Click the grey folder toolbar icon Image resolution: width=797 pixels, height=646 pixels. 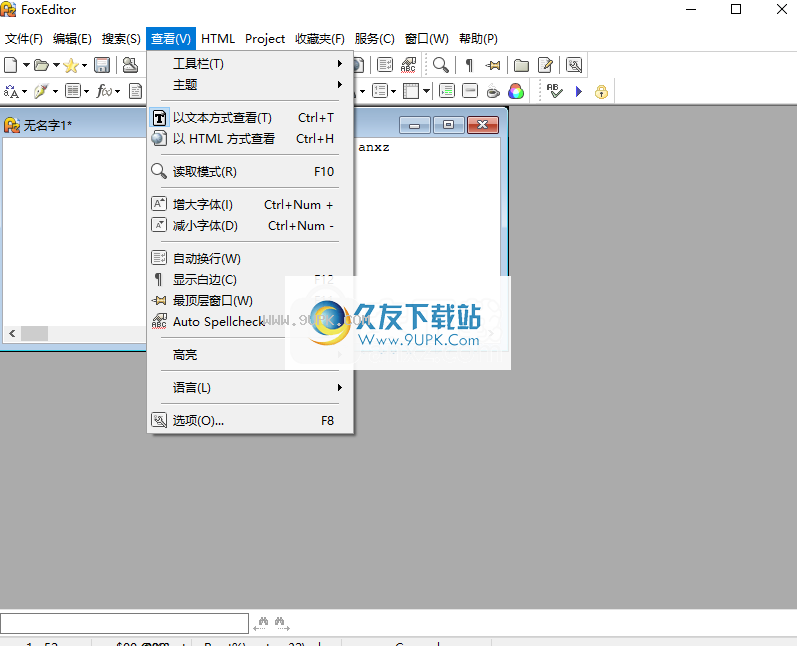tap(522, 65)
